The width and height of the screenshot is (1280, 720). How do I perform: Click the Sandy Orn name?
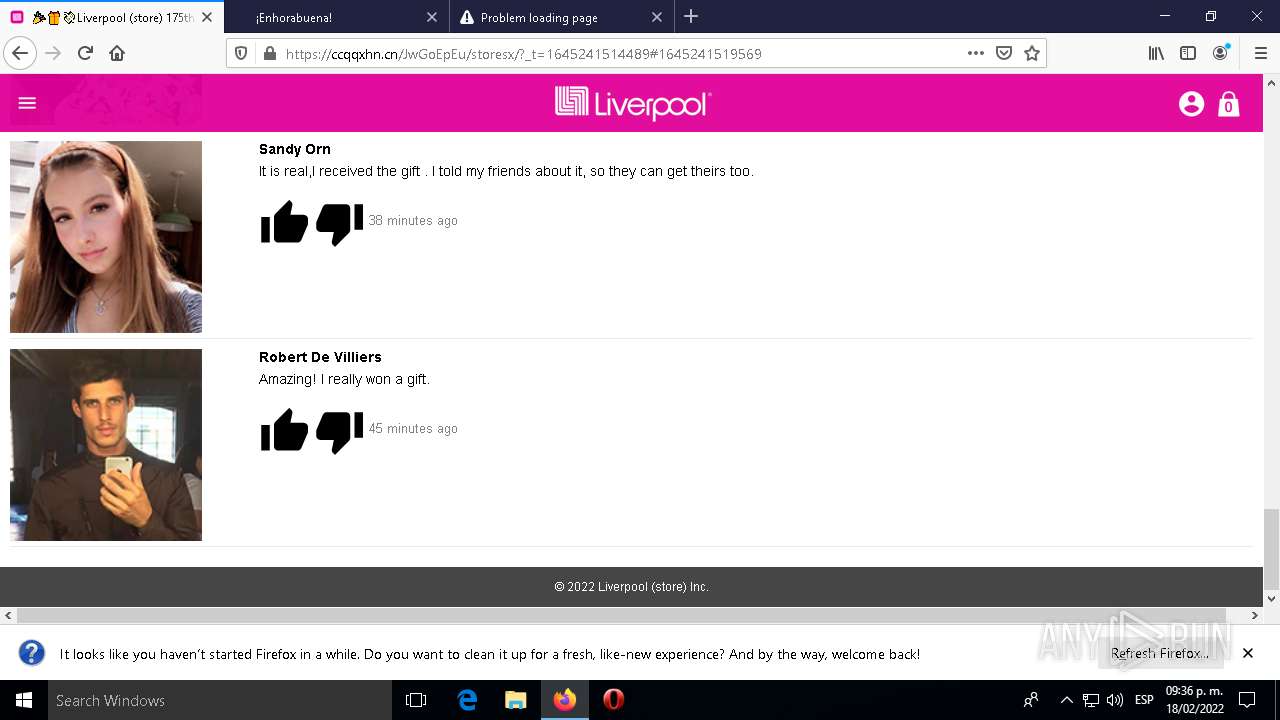(295, 149)
